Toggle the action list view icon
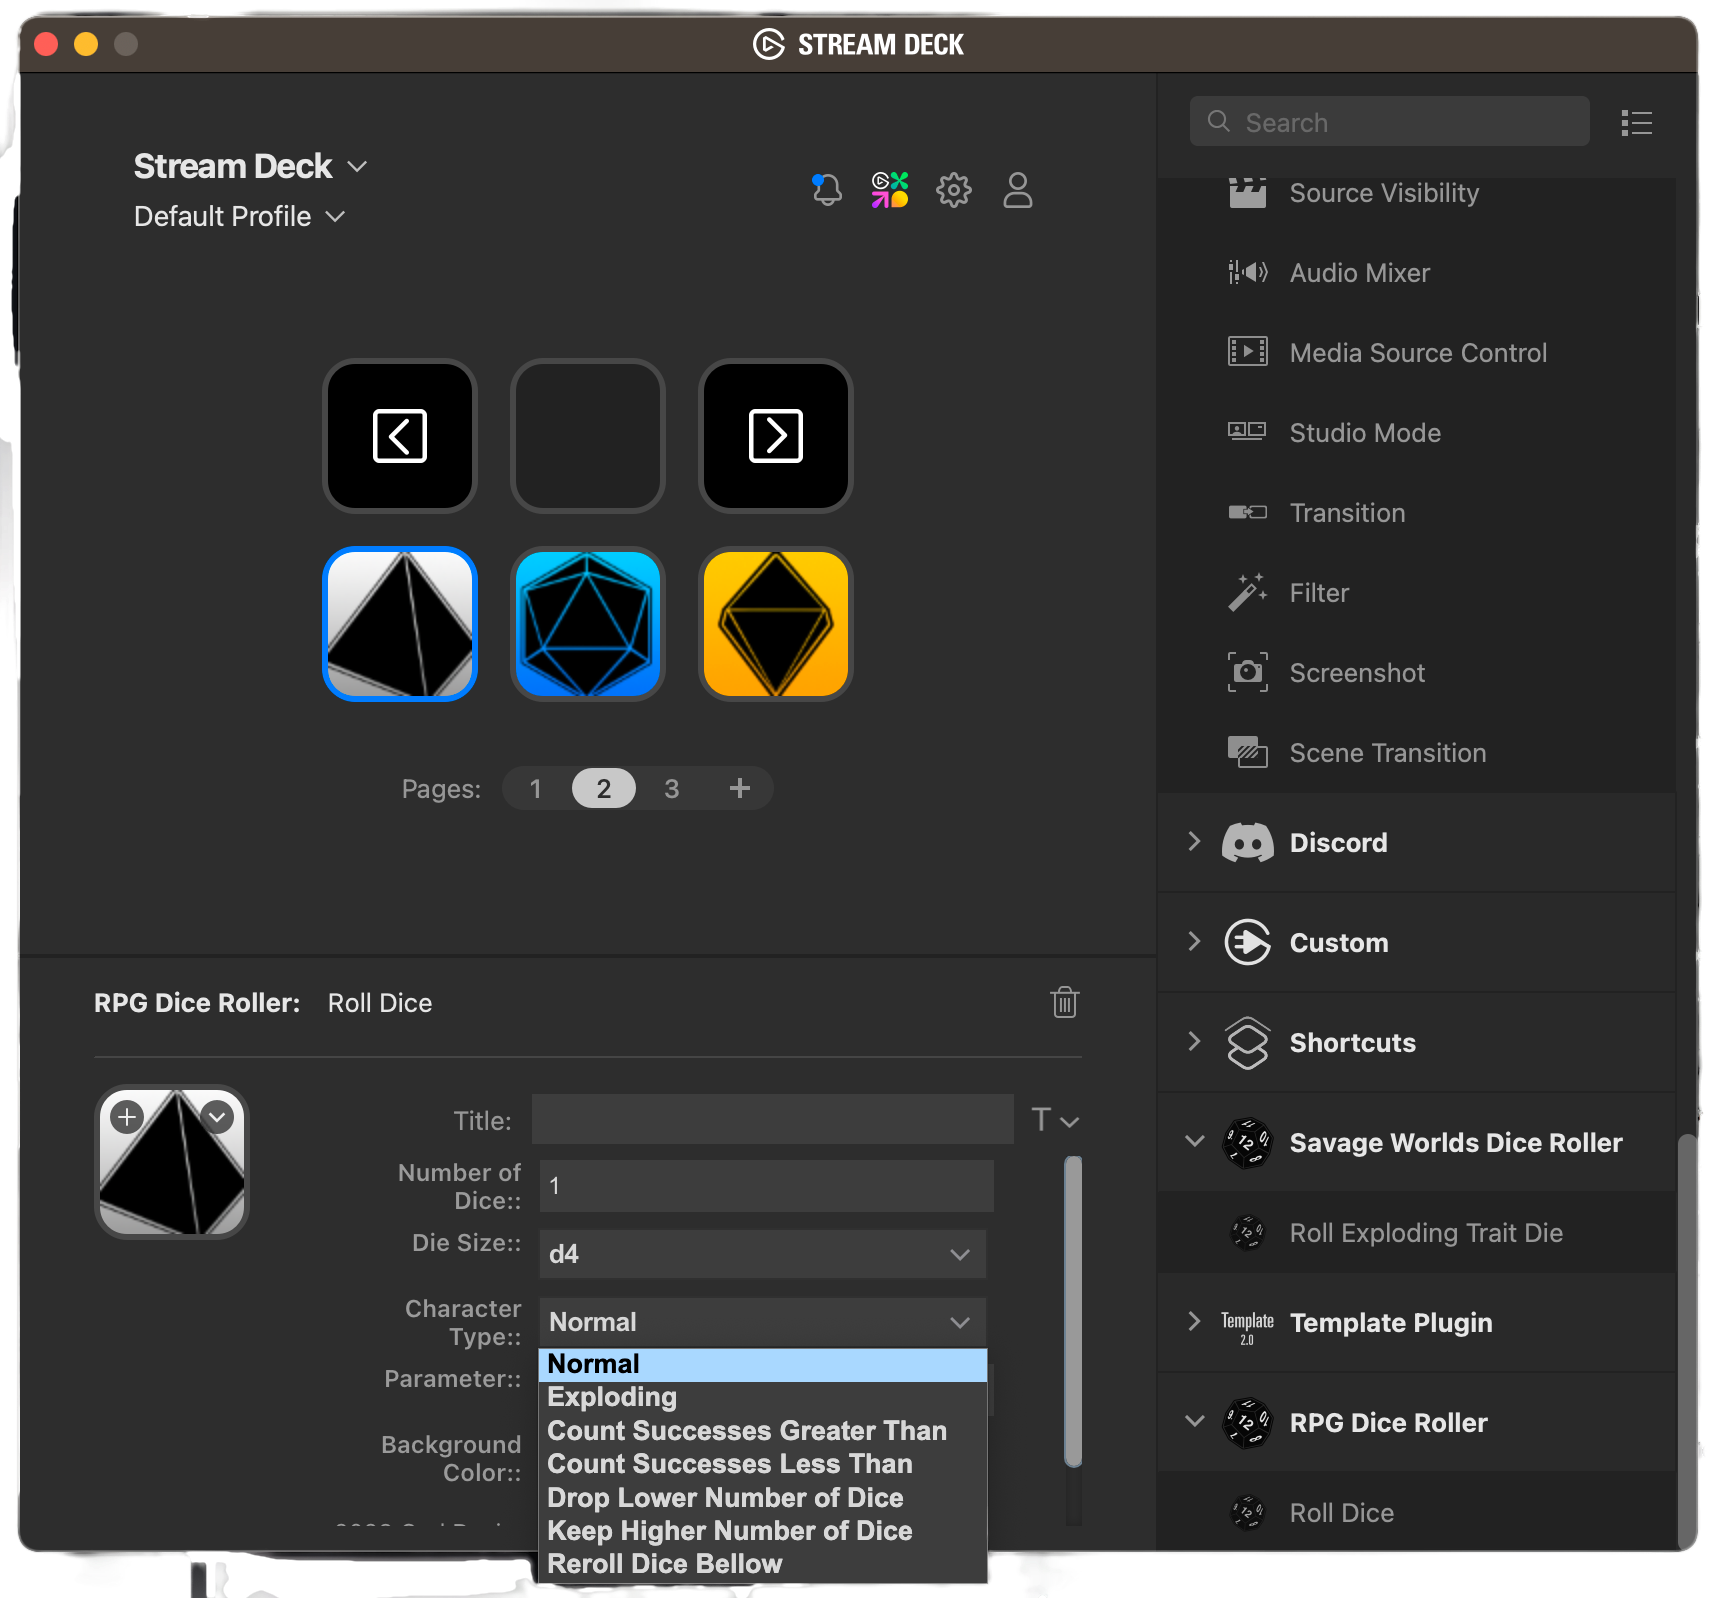Screen dimensions: 1711x1598 tap(1637, 123)
